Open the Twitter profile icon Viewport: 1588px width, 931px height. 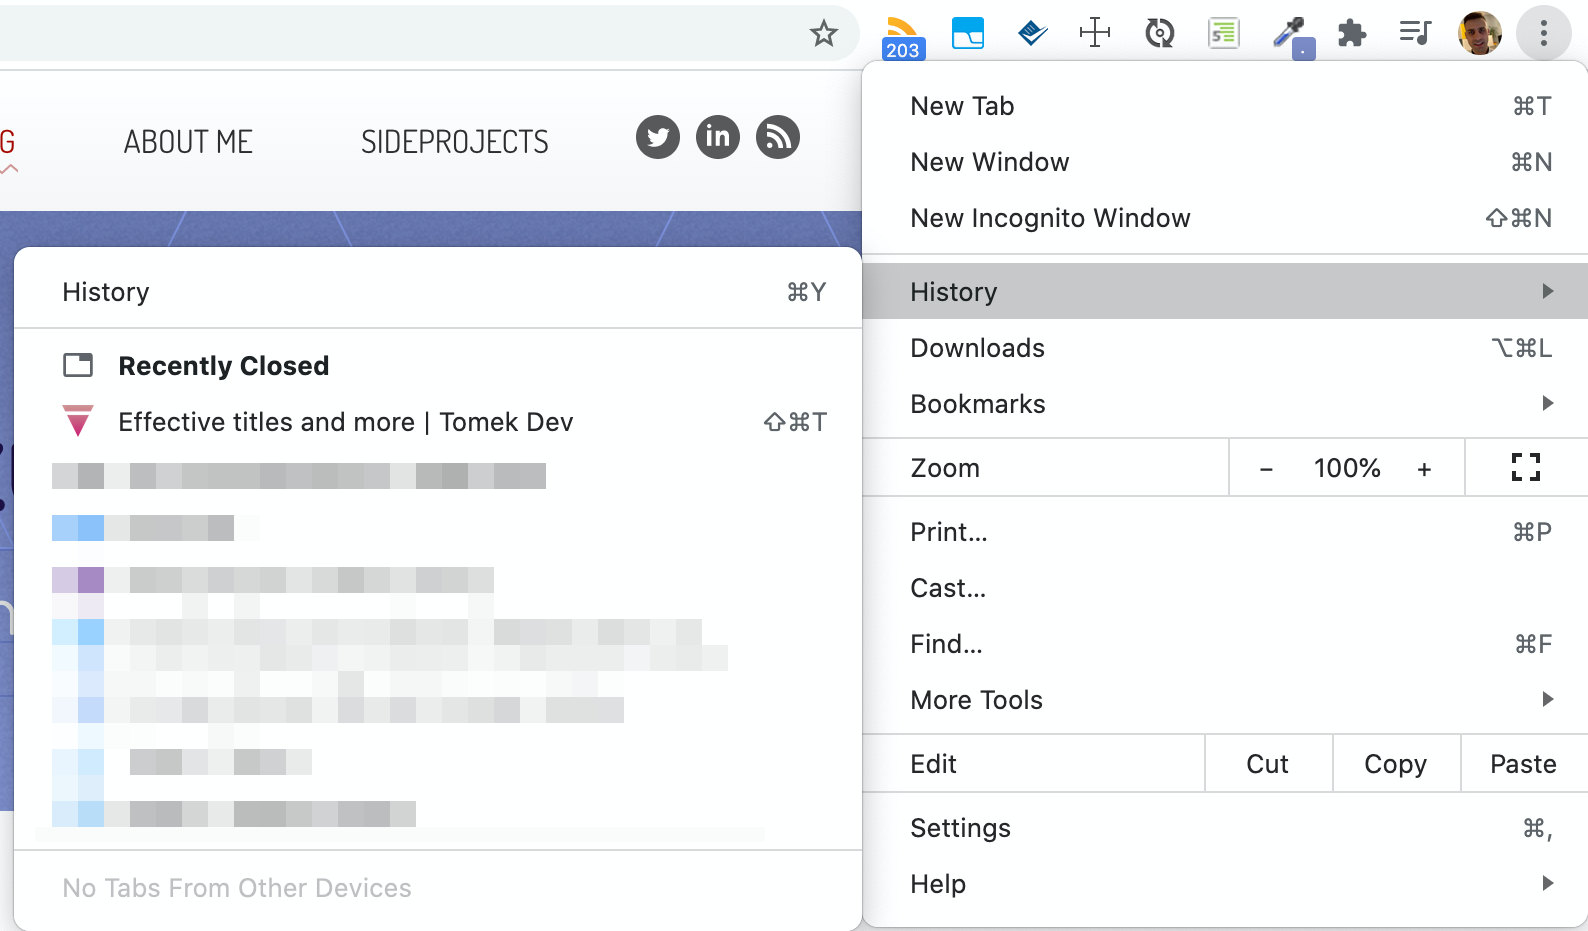[x=658, y=137]
